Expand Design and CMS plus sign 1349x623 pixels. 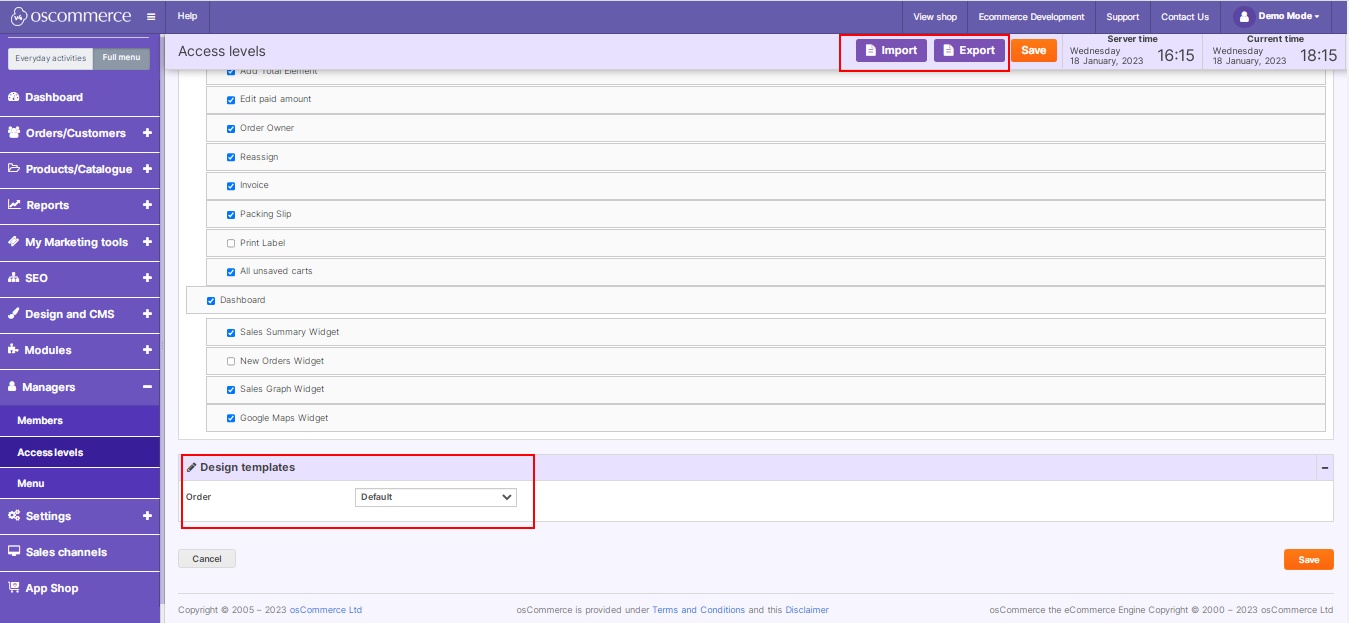pos(147,314)
